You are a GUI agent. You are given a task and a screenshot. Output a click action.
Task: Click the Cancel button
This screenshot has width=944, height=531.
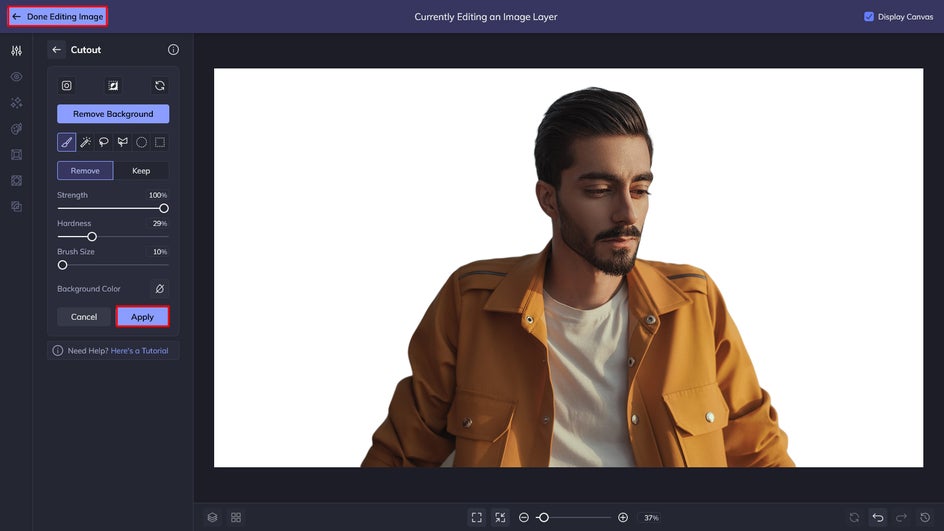[84, 317]
